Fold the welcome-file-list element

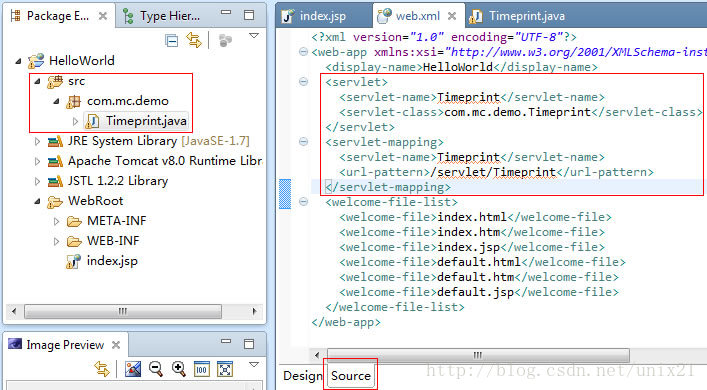[303, 202]
